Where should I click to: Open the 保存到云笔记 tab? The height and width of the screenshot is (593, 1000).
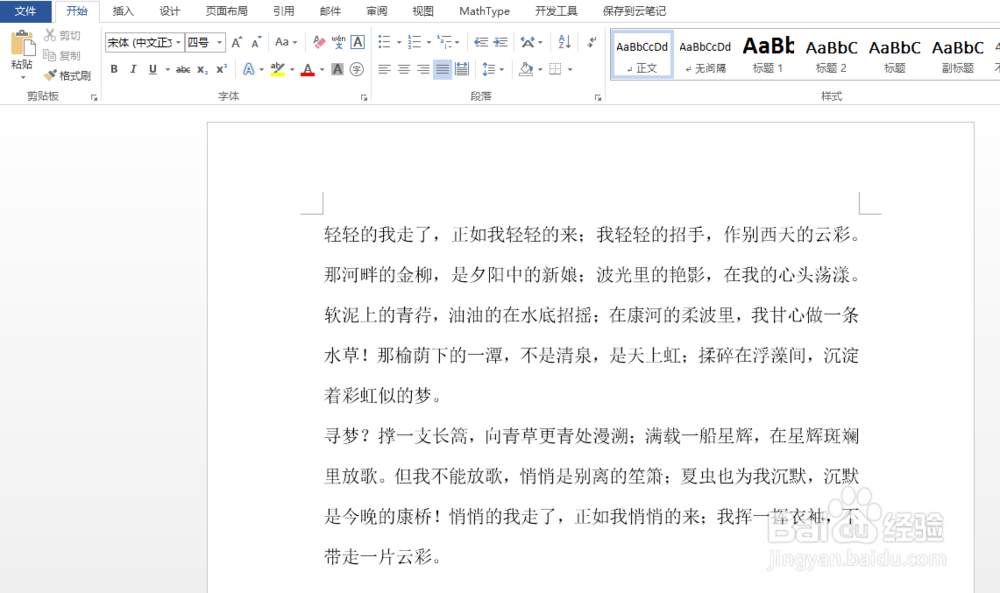(x=634, y=11)
